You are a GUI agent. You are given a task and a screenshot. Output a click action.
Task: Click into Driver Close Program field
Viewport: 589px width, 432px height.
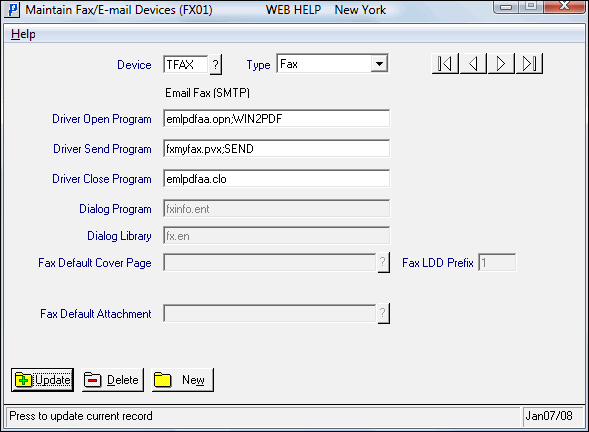276,179
